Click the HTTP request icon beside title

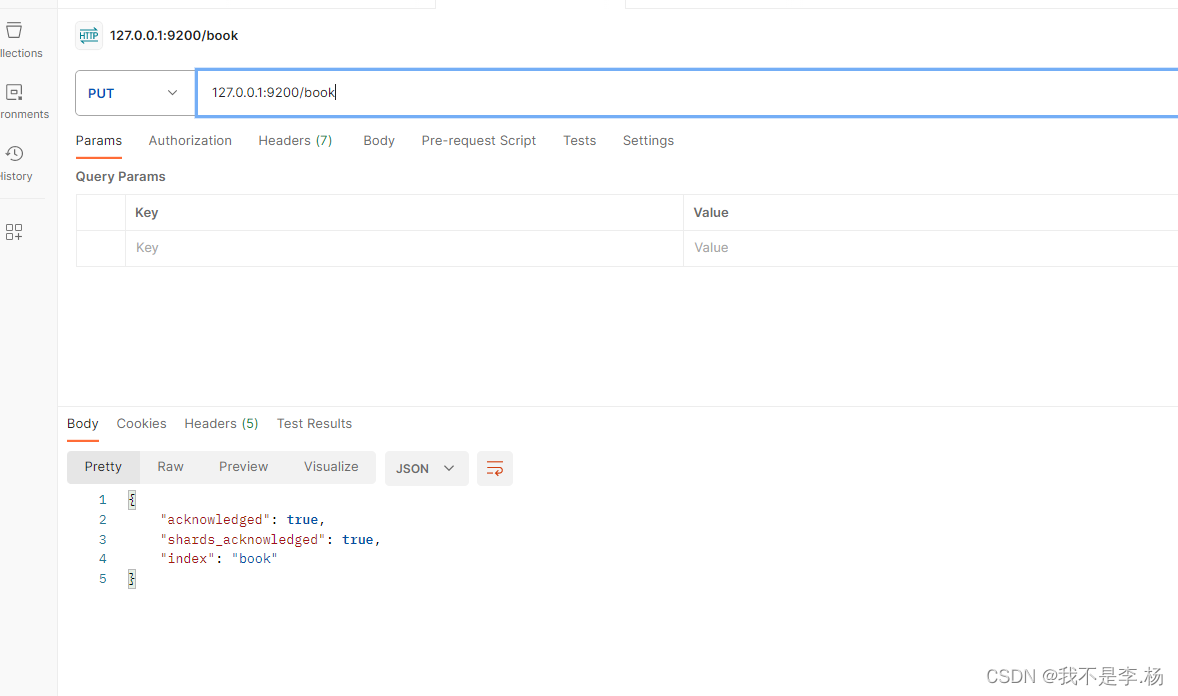coord(89,35)
